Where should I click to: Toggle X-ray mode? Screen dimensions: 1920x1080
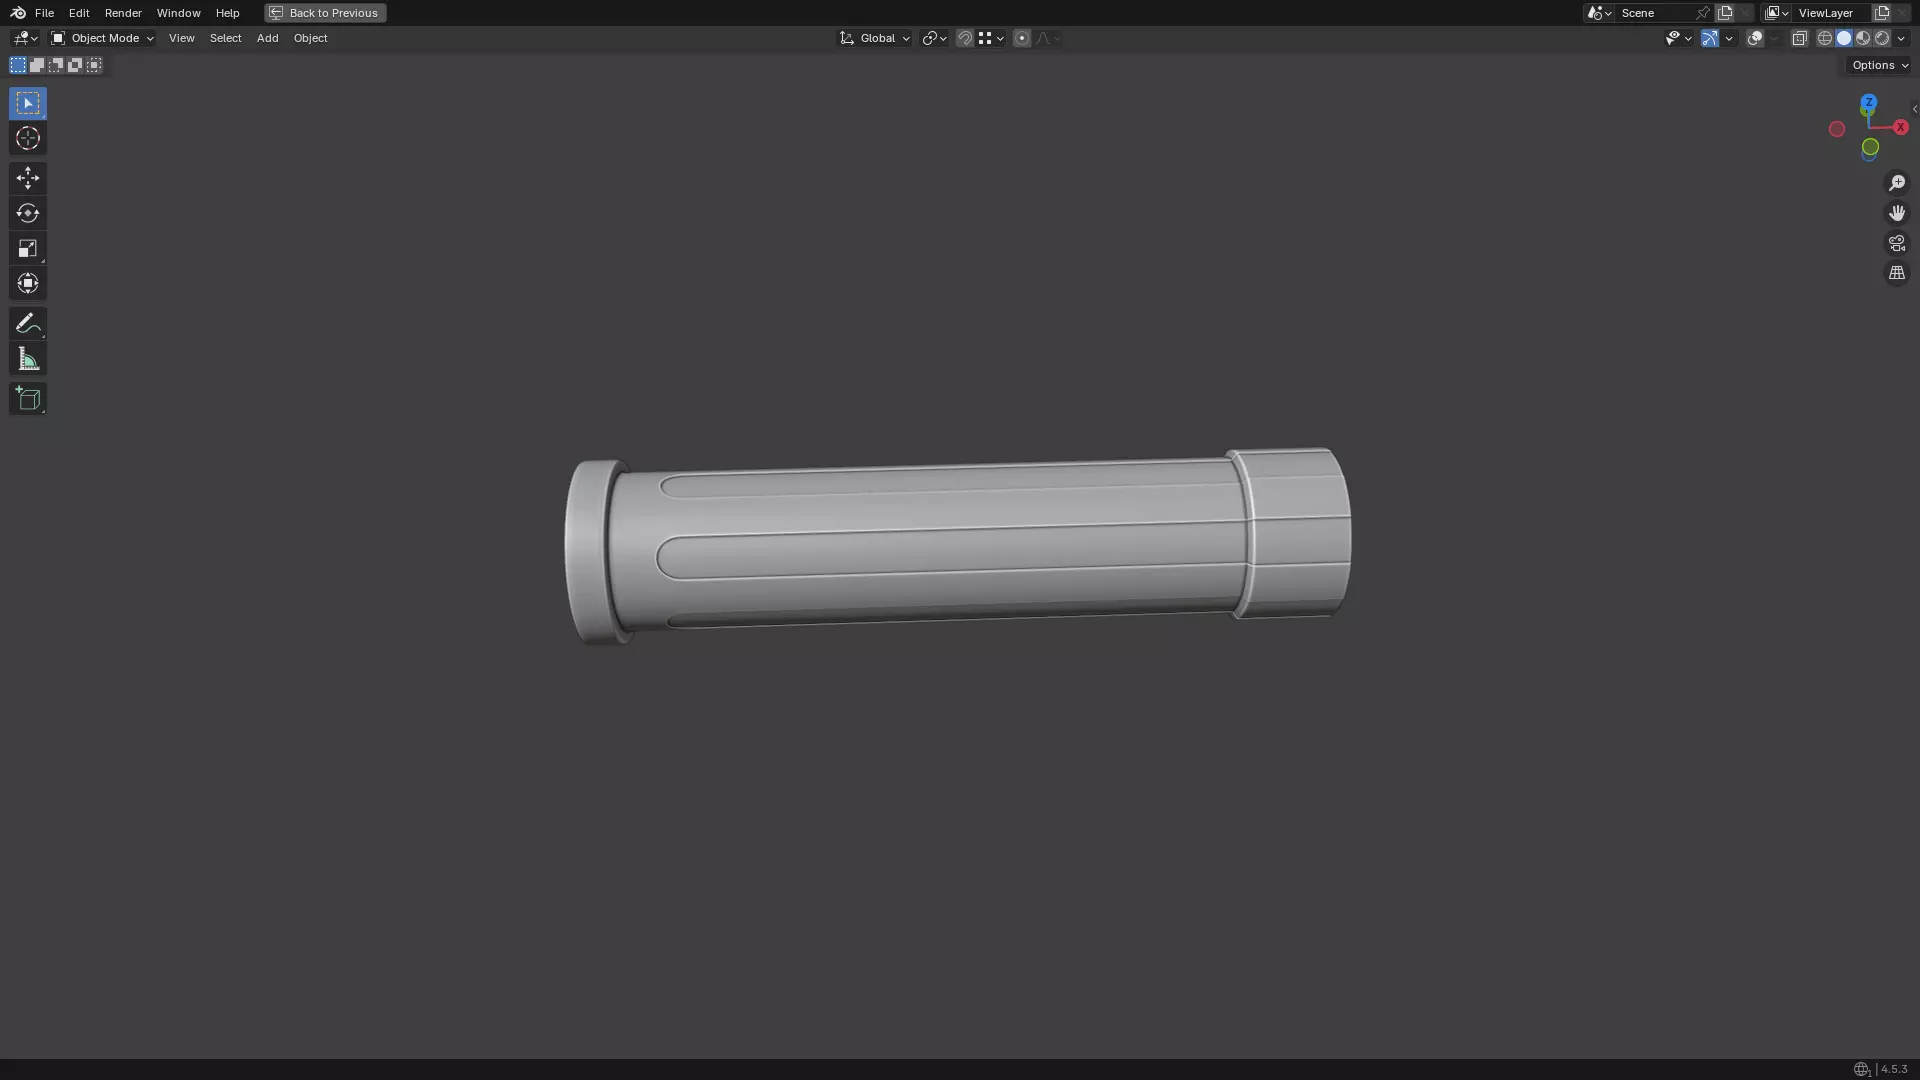click(x=1799, y=38)
